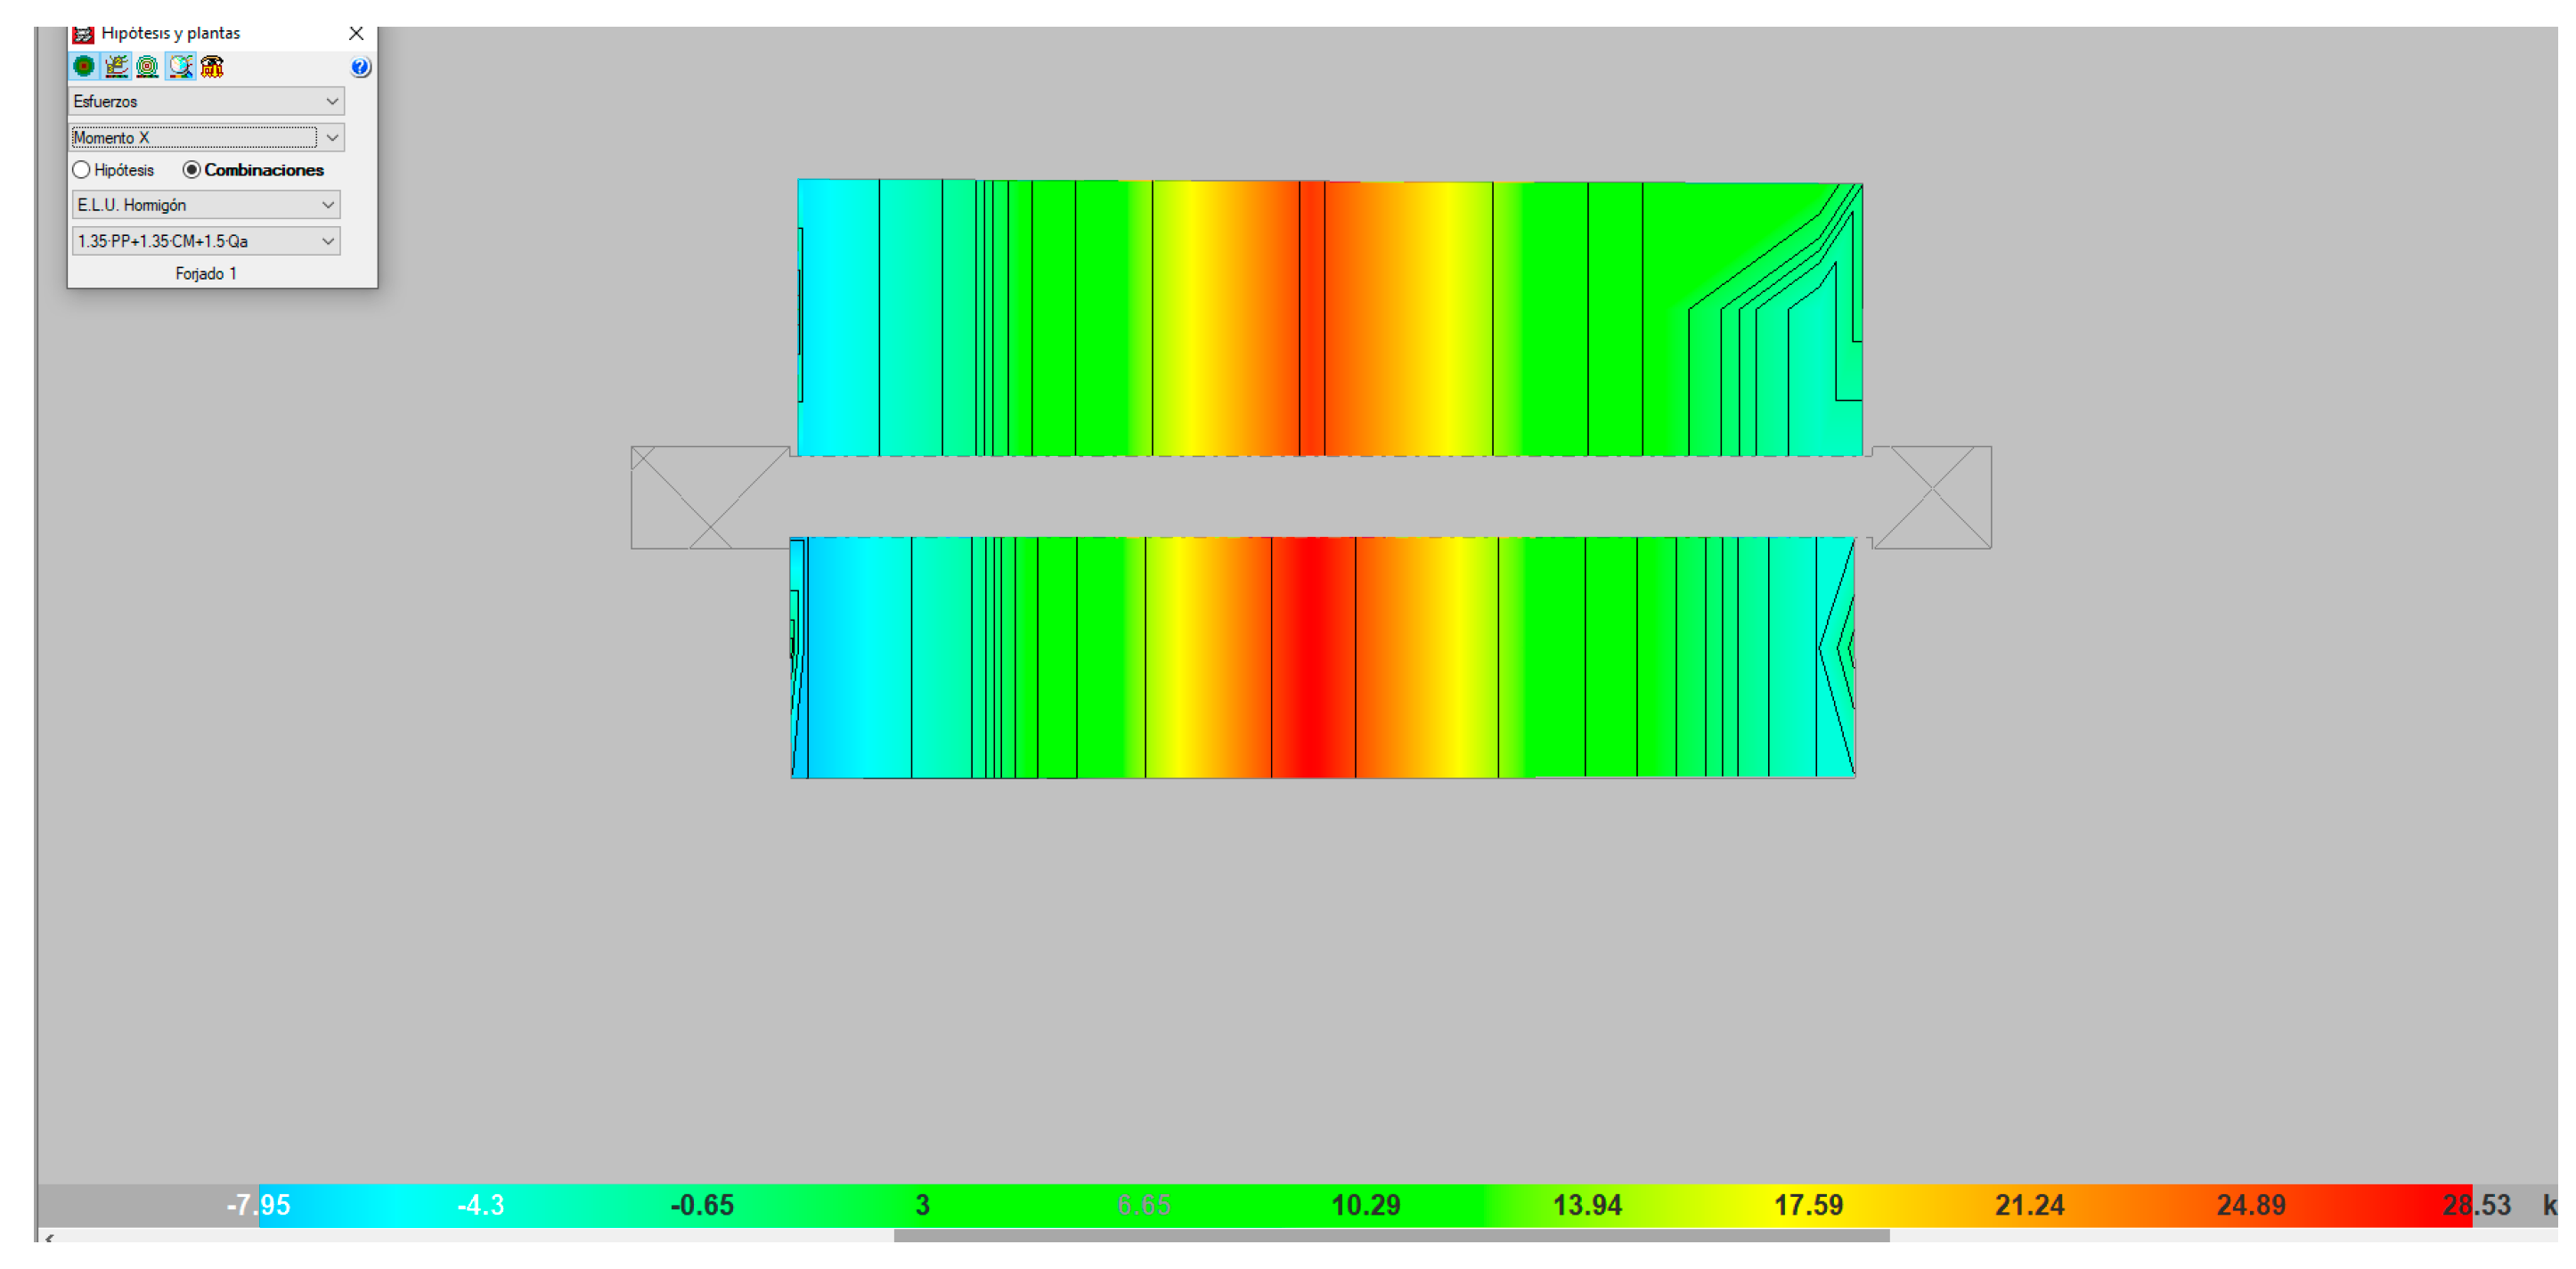Click the 28.53 red legend value
Image resolution: width=2576 pixels, height=1269 pixels.
pos(2476,1205)
